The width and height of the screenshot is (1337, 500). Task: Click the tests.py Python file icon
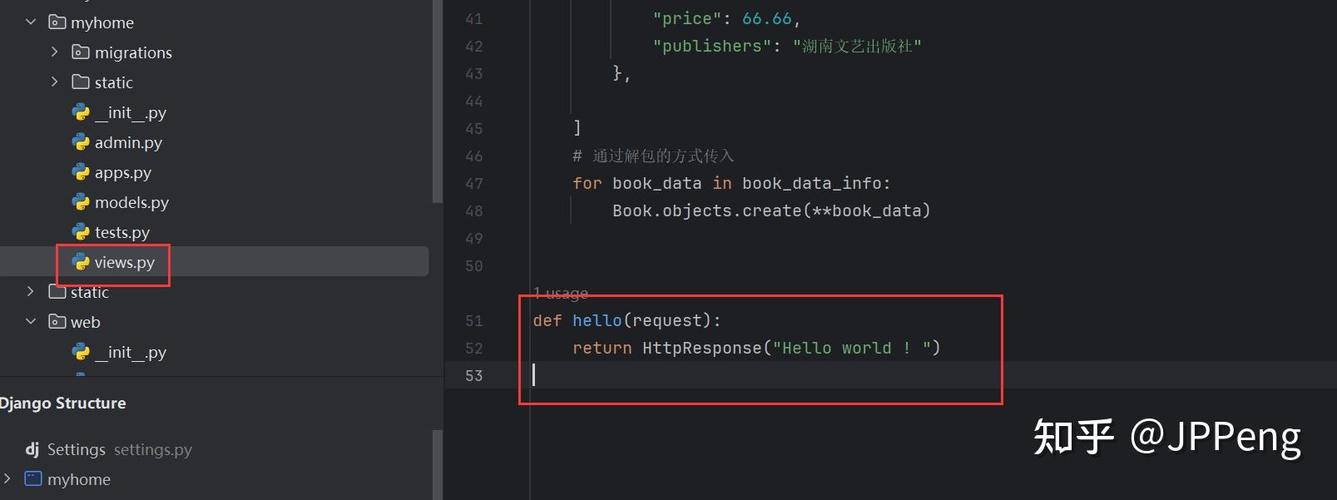(x=81, y=232)
